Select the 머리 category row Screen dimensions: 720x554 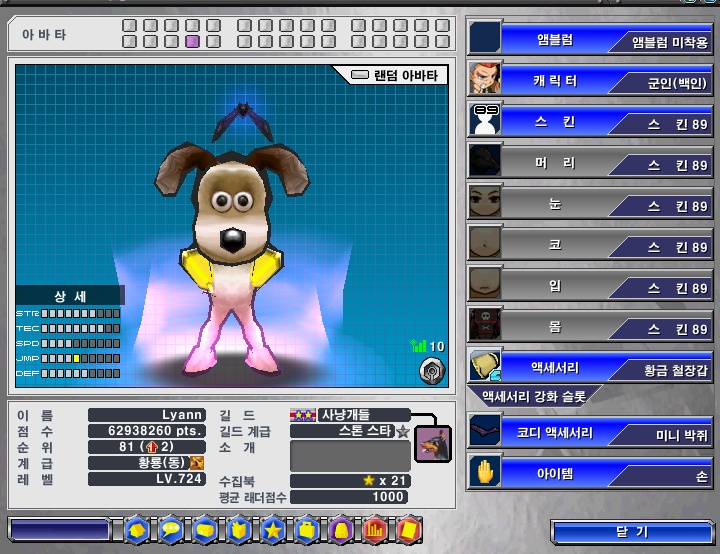point(590,161)
